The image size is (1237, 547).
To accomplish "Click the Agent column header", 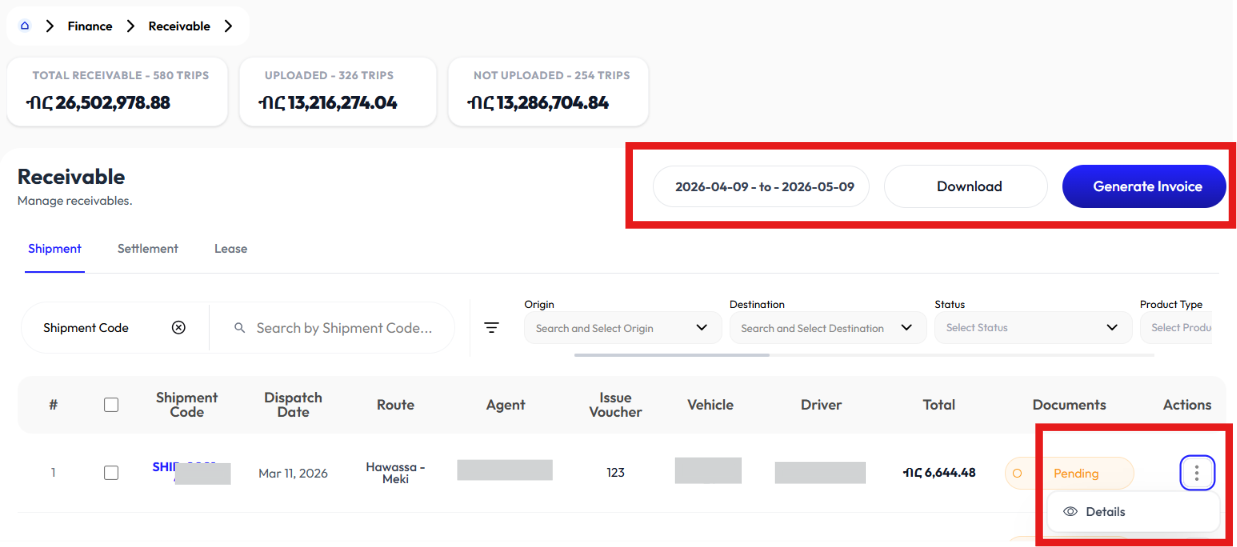I will pos(505,405).
